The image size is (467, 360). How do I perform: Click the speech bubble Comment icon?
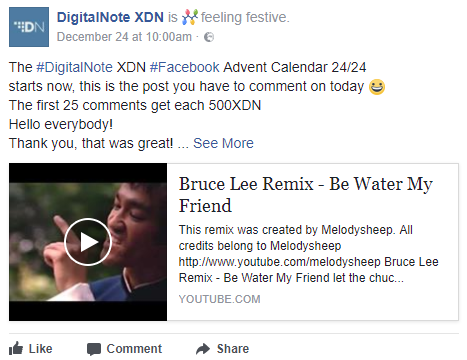point(94,349)
